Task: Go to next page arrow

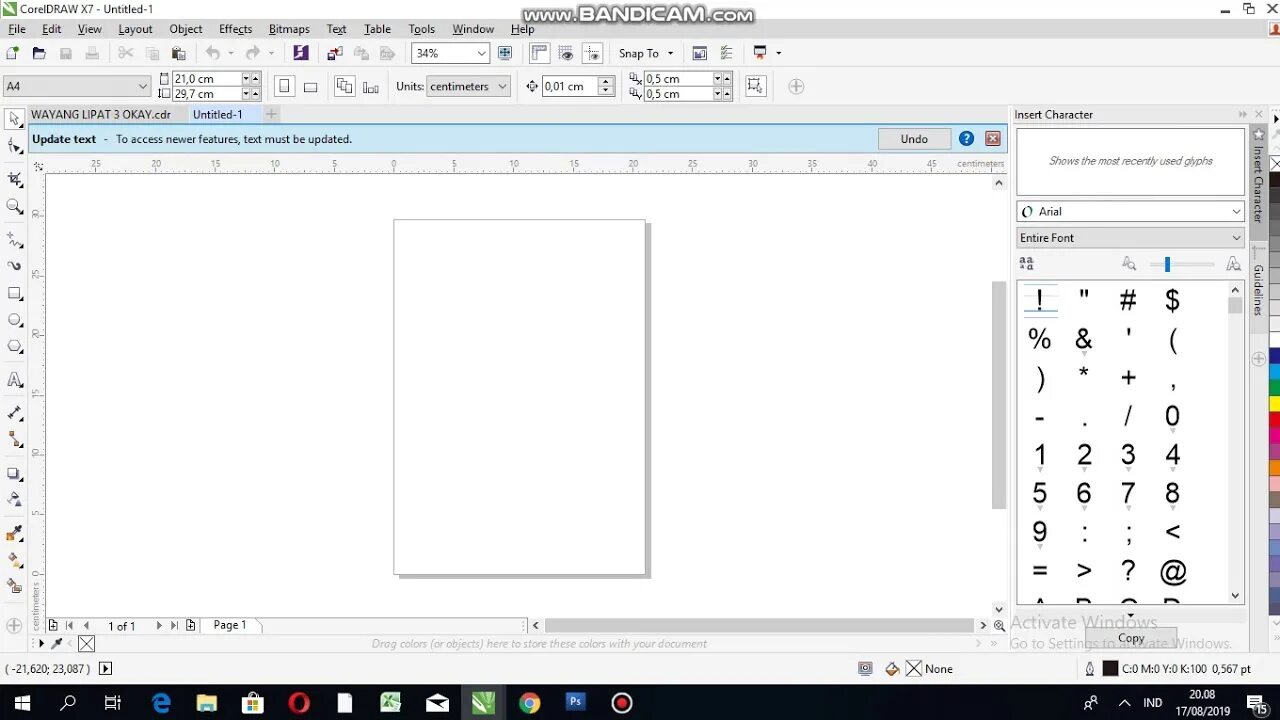Action: [158, 626]
